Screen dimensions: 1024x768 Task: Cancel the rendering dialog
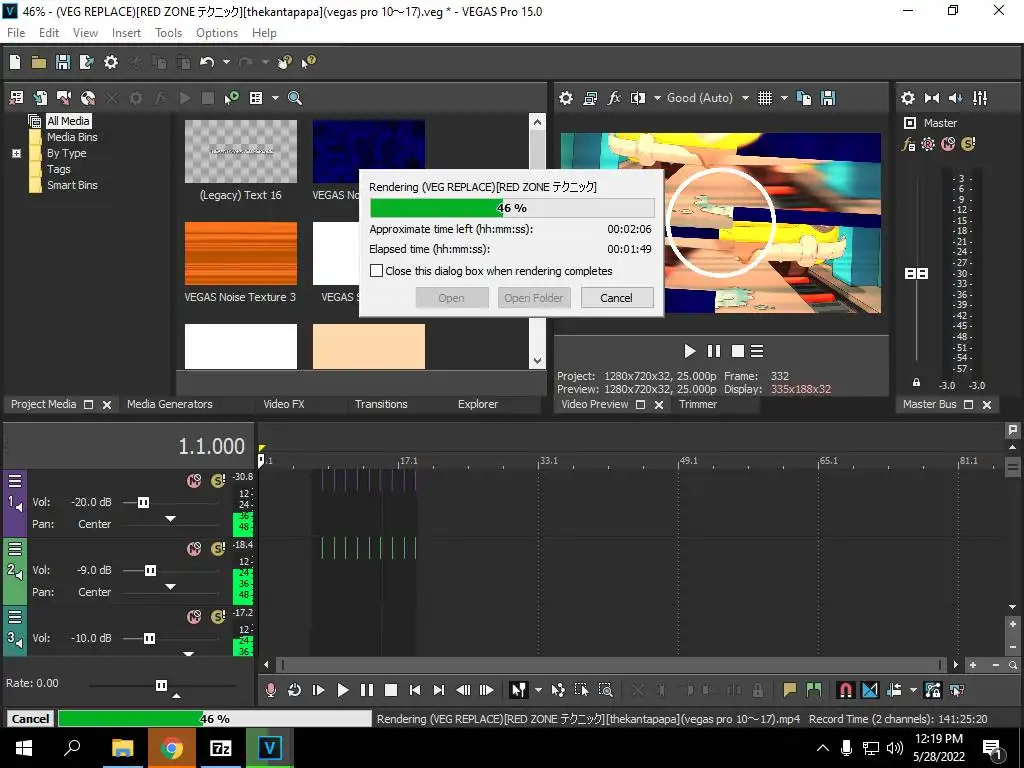pyautogui.click(x=616, y=298)
